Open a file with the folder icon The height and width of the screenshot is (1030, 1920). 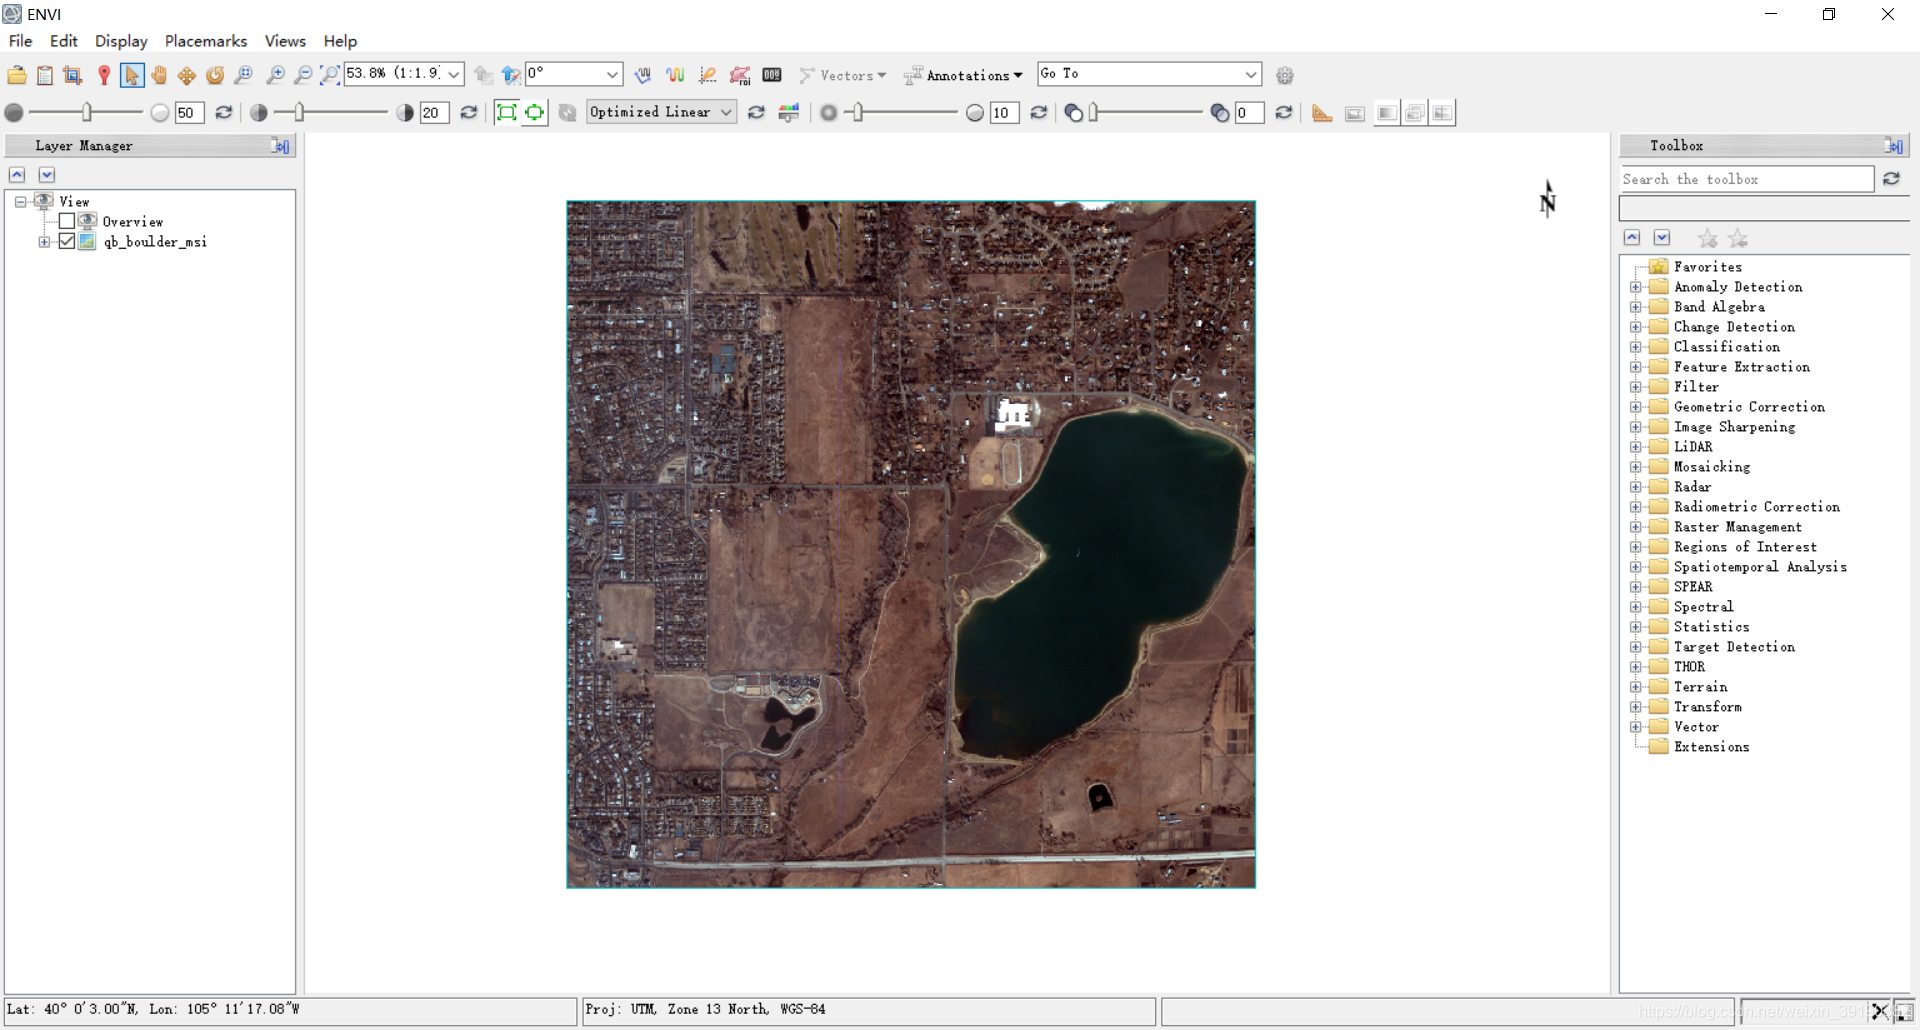[x=17, y=75]
